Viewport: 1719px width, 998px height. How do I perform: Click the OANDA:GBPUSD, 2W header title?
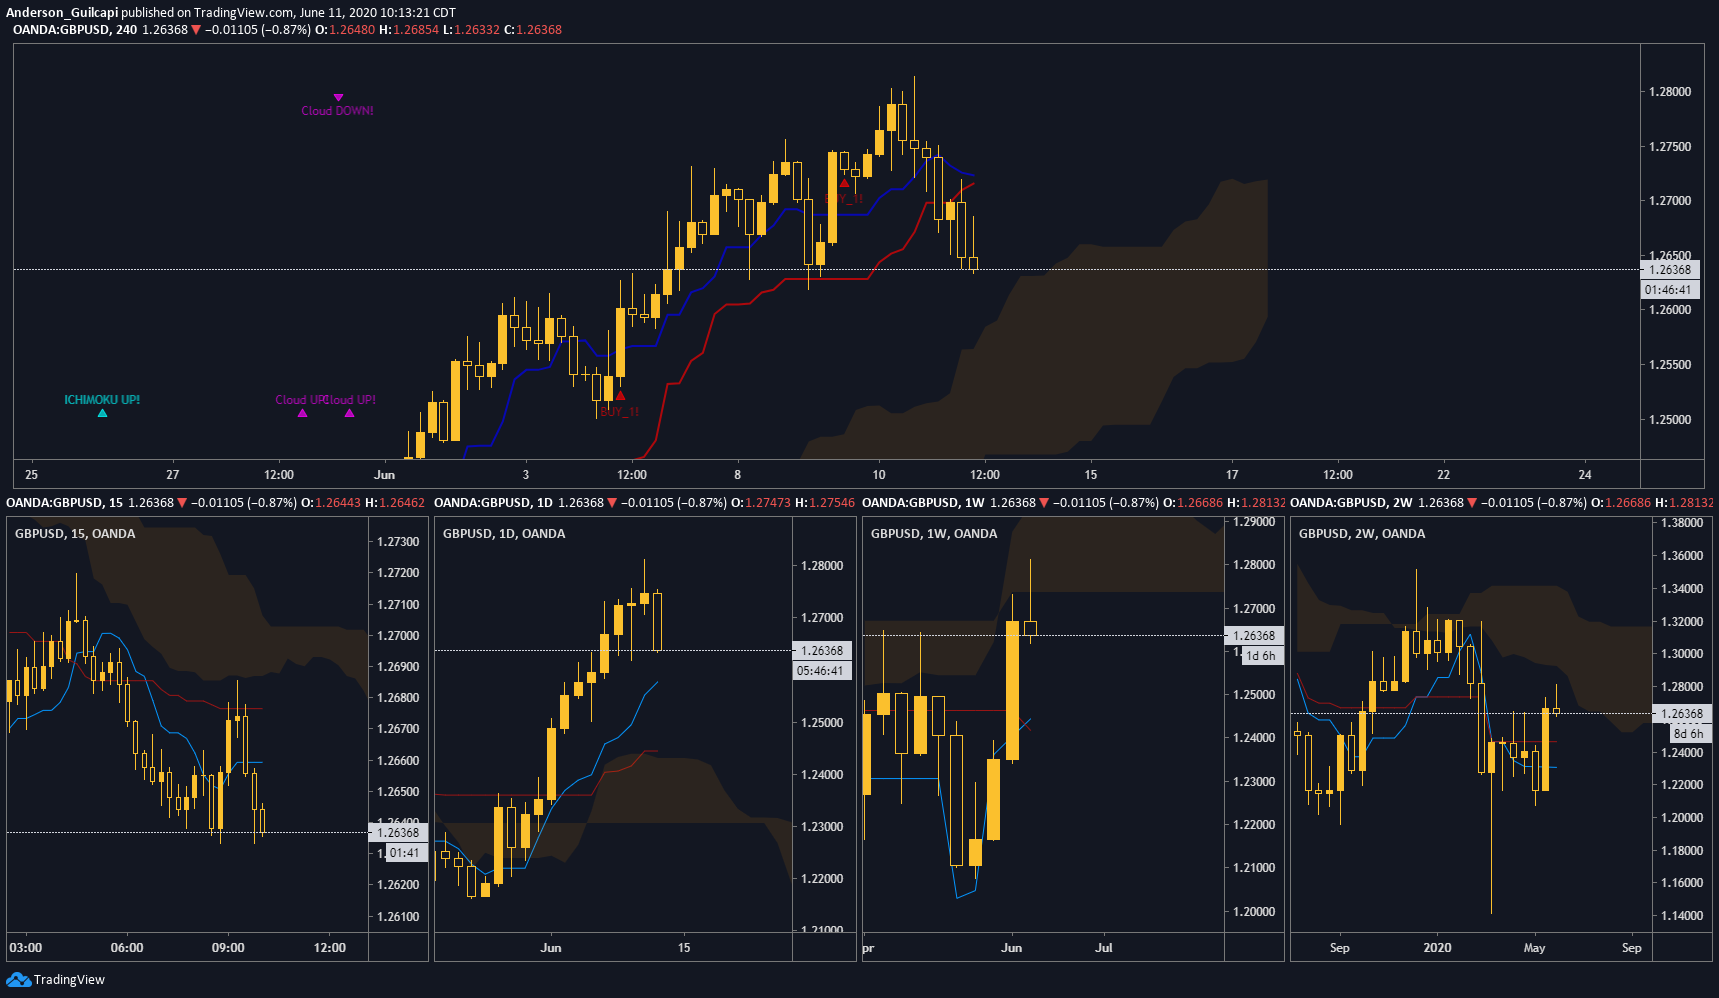pos(1351,503)
